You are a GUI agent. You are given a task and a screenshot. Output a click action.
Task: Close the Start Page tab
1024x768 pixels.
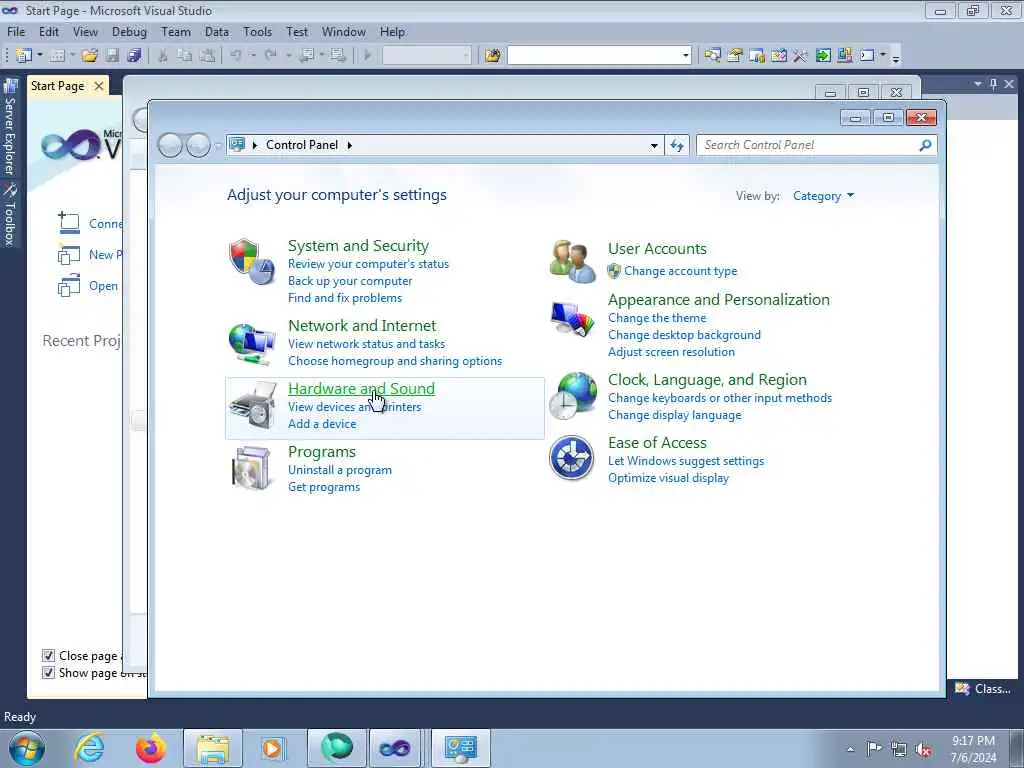tap(99, 86)
